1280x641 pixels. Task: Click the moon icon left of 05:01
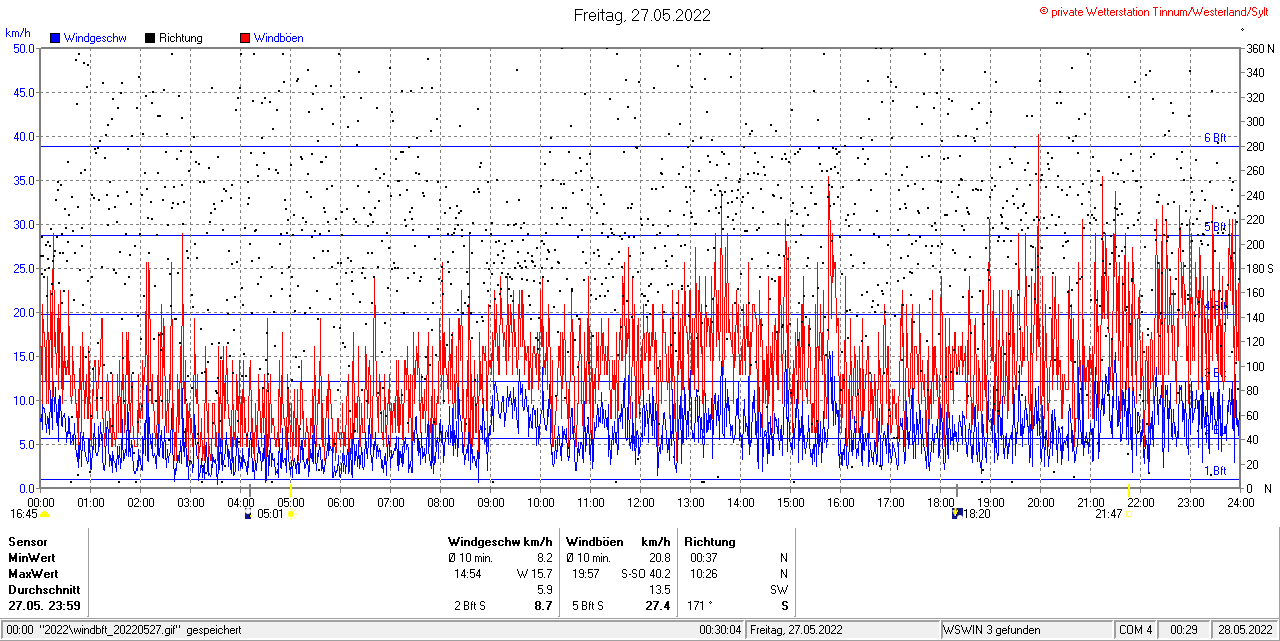(x=248, y=515)
